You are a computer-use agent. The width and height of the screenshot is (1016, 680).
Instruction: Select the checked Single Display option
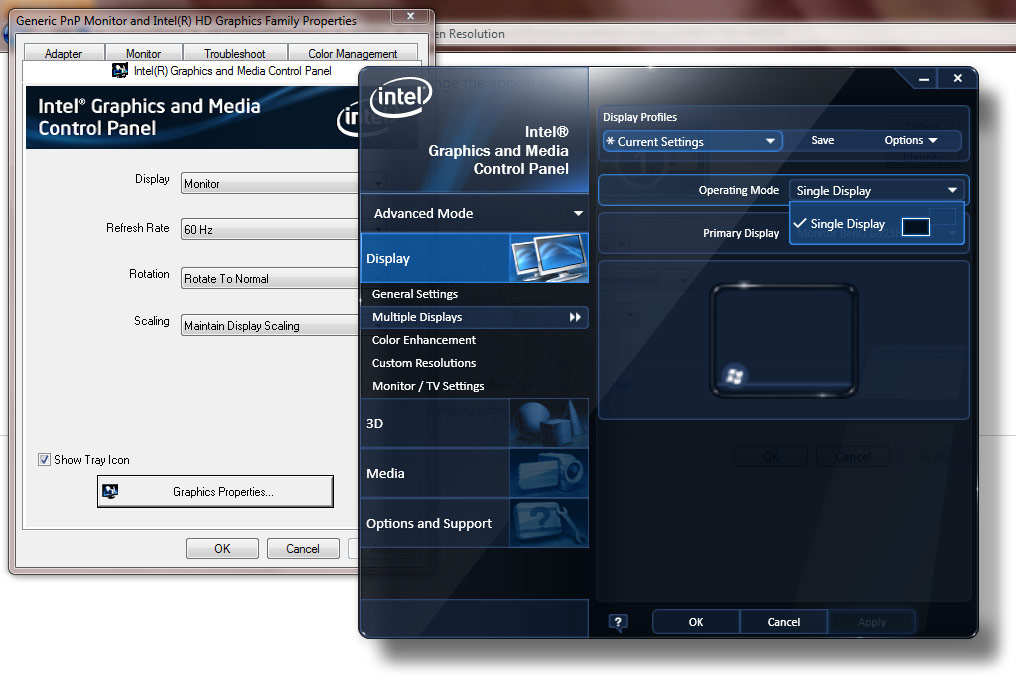coord(876,224)
